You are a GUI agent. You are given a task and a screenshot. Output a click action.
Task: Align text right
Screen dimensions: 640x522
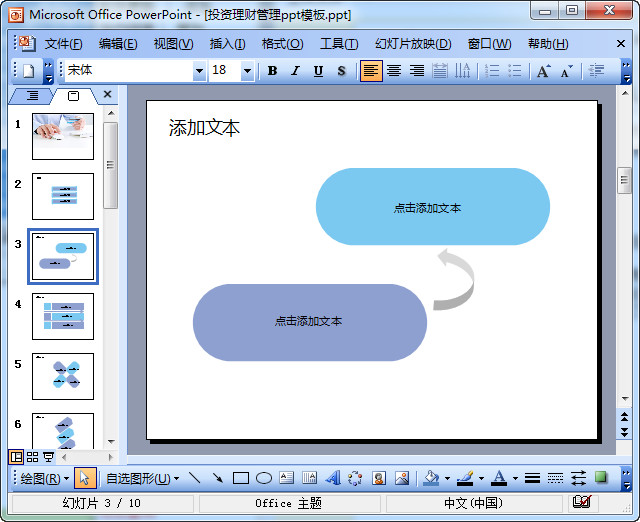point(417,71)
